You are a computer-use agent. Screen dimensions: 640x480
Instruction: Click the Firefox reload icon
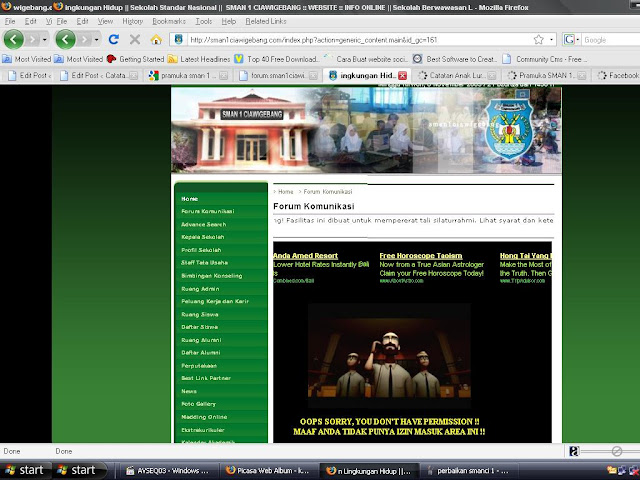point(114,40)
